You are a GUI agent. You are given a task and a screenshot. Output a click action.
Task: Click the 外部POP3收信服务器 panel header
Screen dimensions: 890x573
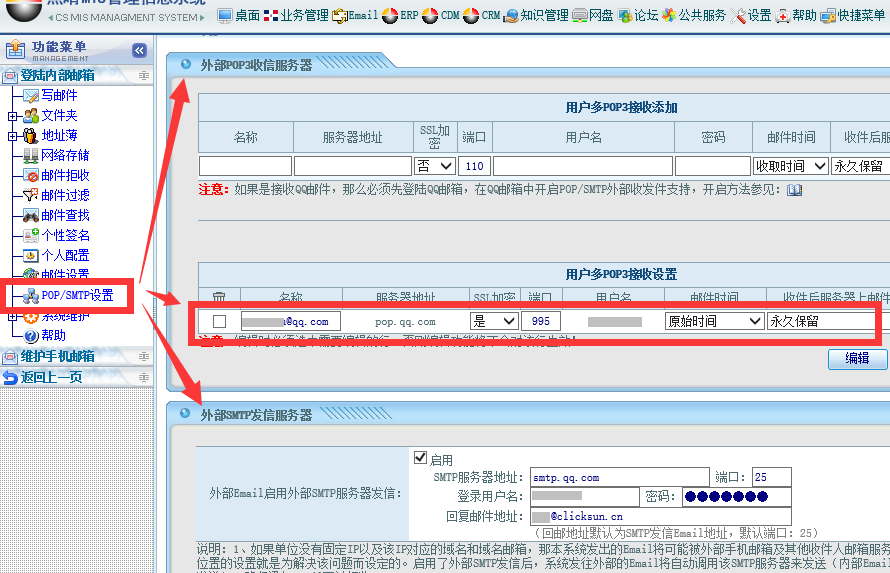click(x=256, y=65)
